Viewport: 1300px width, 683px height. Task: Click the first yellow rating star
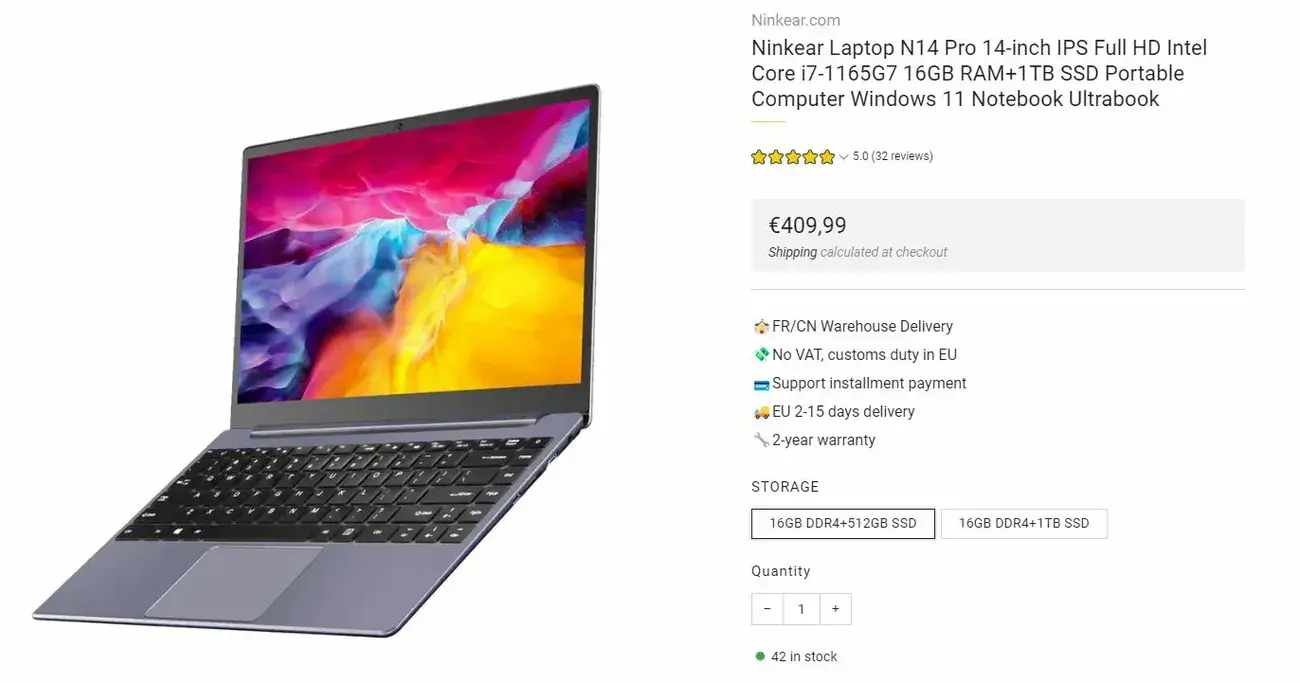coord(759,157)
